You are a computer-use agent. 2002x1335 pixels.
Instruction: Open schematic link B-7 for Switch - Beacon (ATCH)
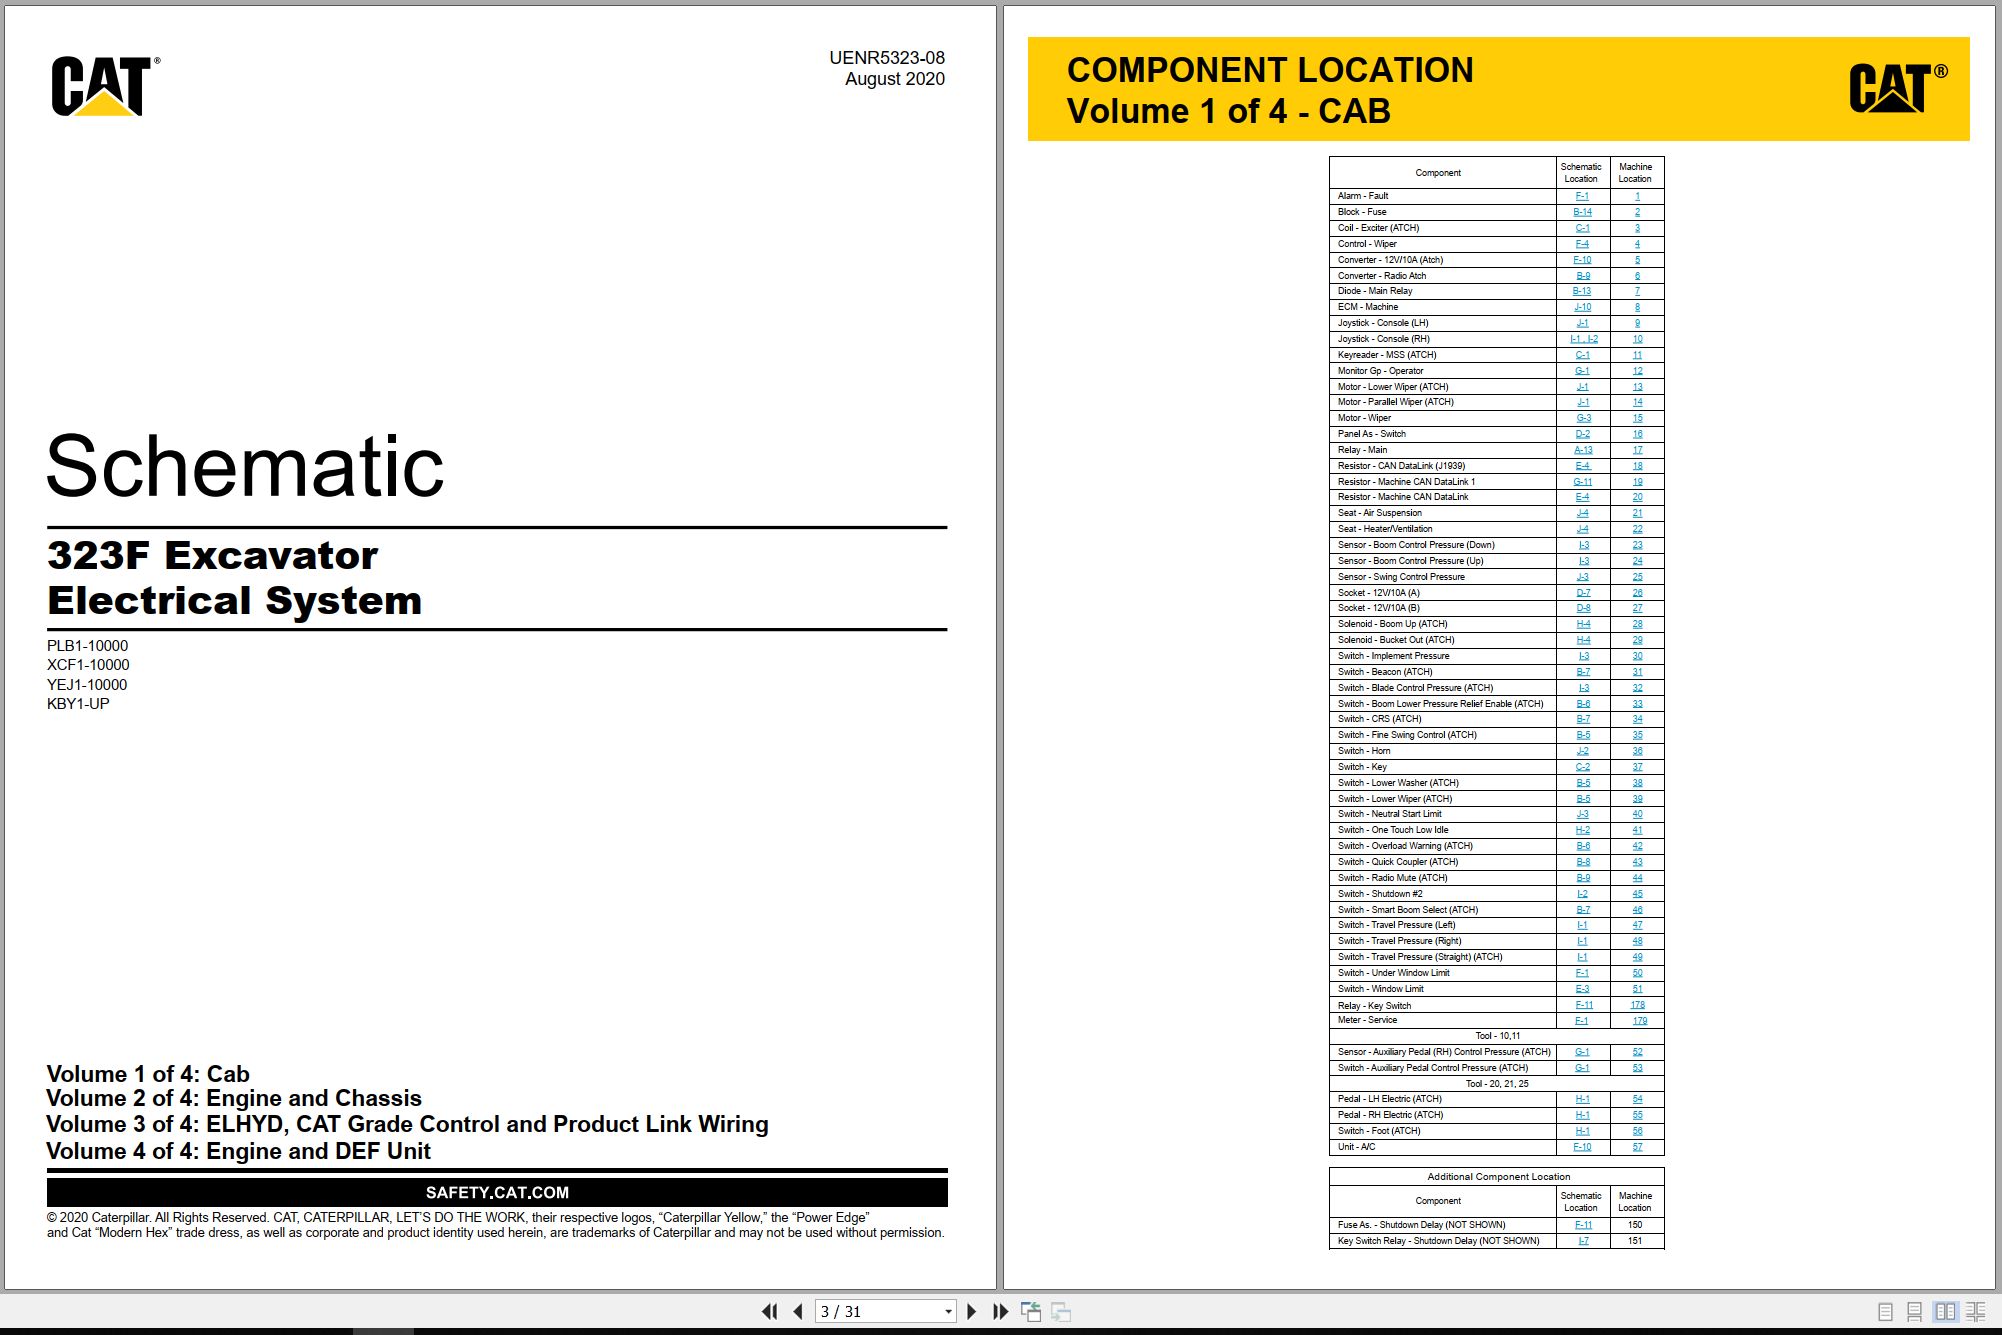tap(1583, 672)
